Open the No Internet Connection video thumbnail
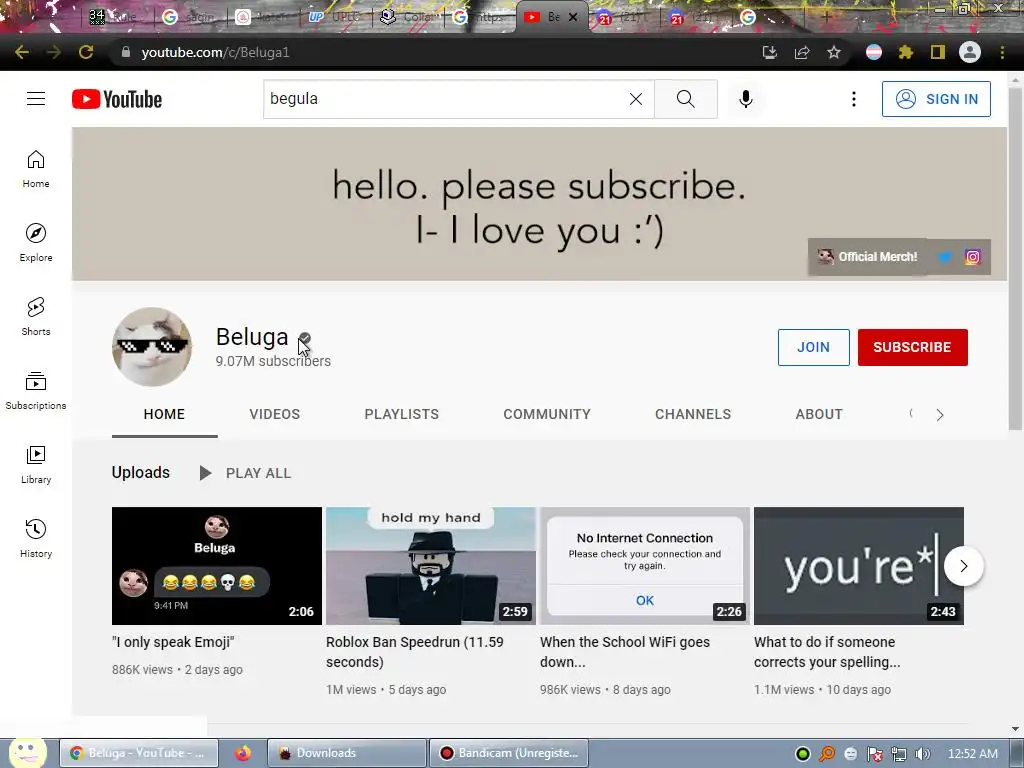Image resolution: width=1024 pixels, height=768 pixels. tap(645, 566)
